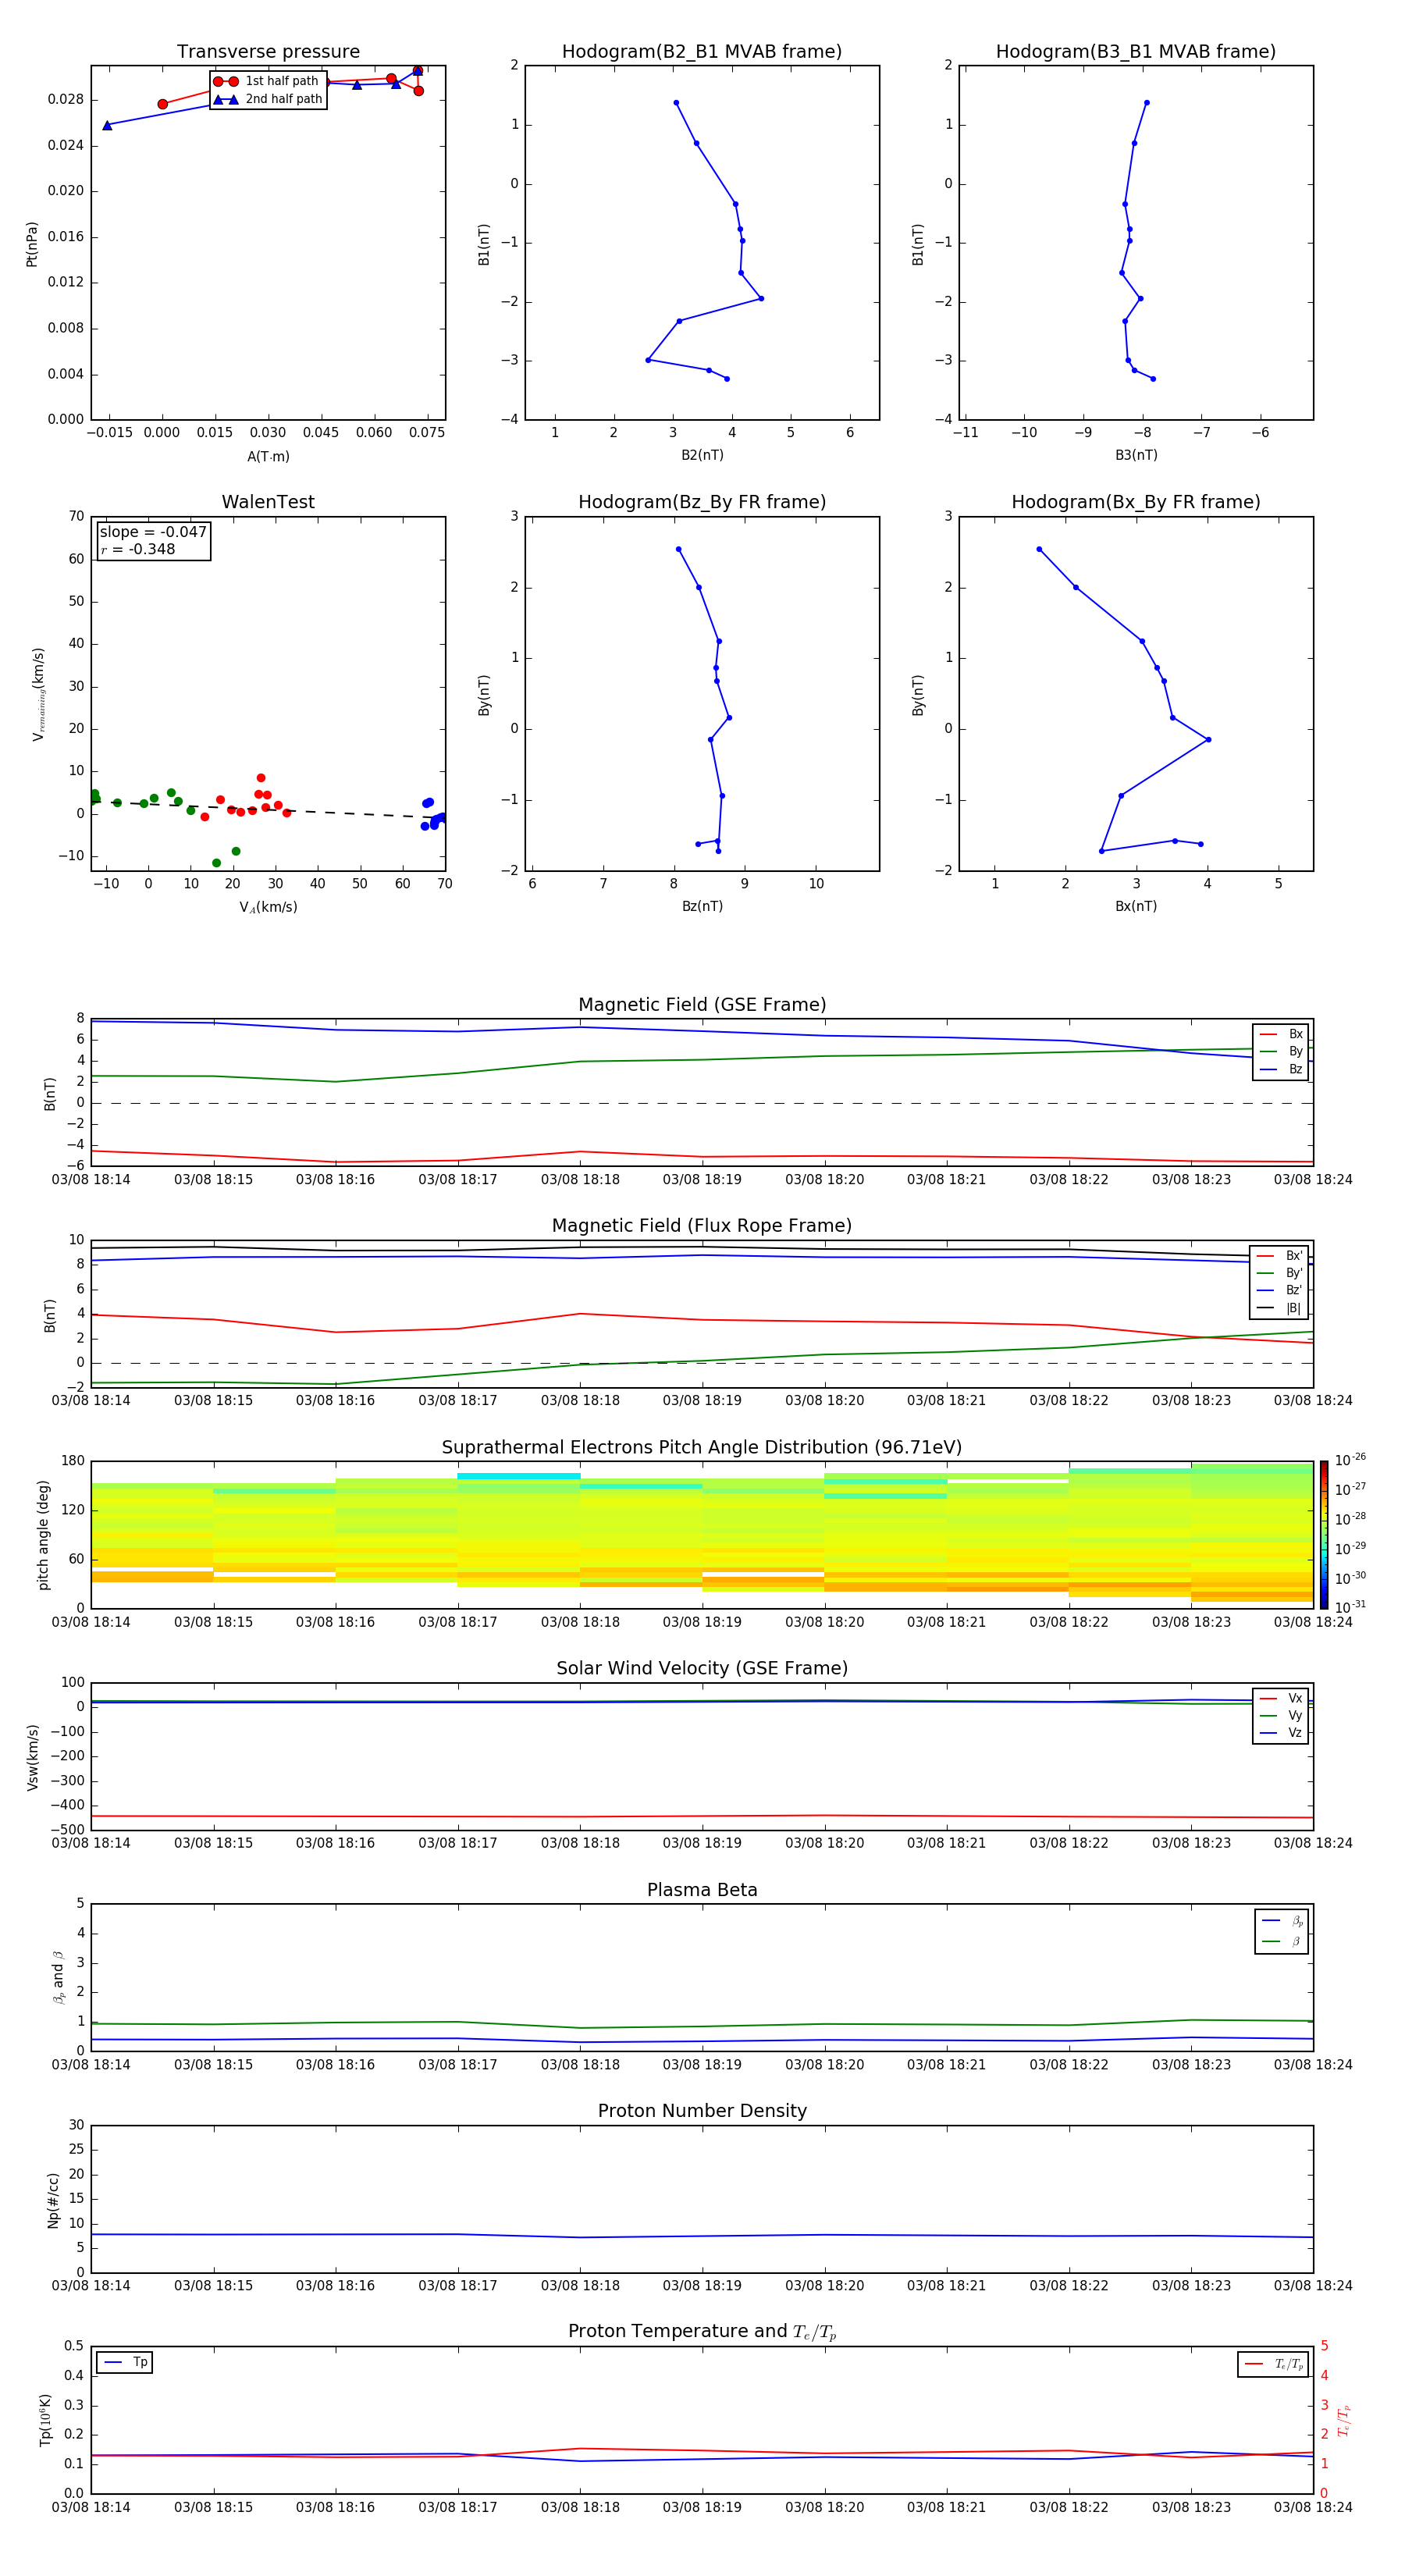
Task: Click the Suprathermal Electrons Pitch Angle title
Action: tap(702, 1447)
